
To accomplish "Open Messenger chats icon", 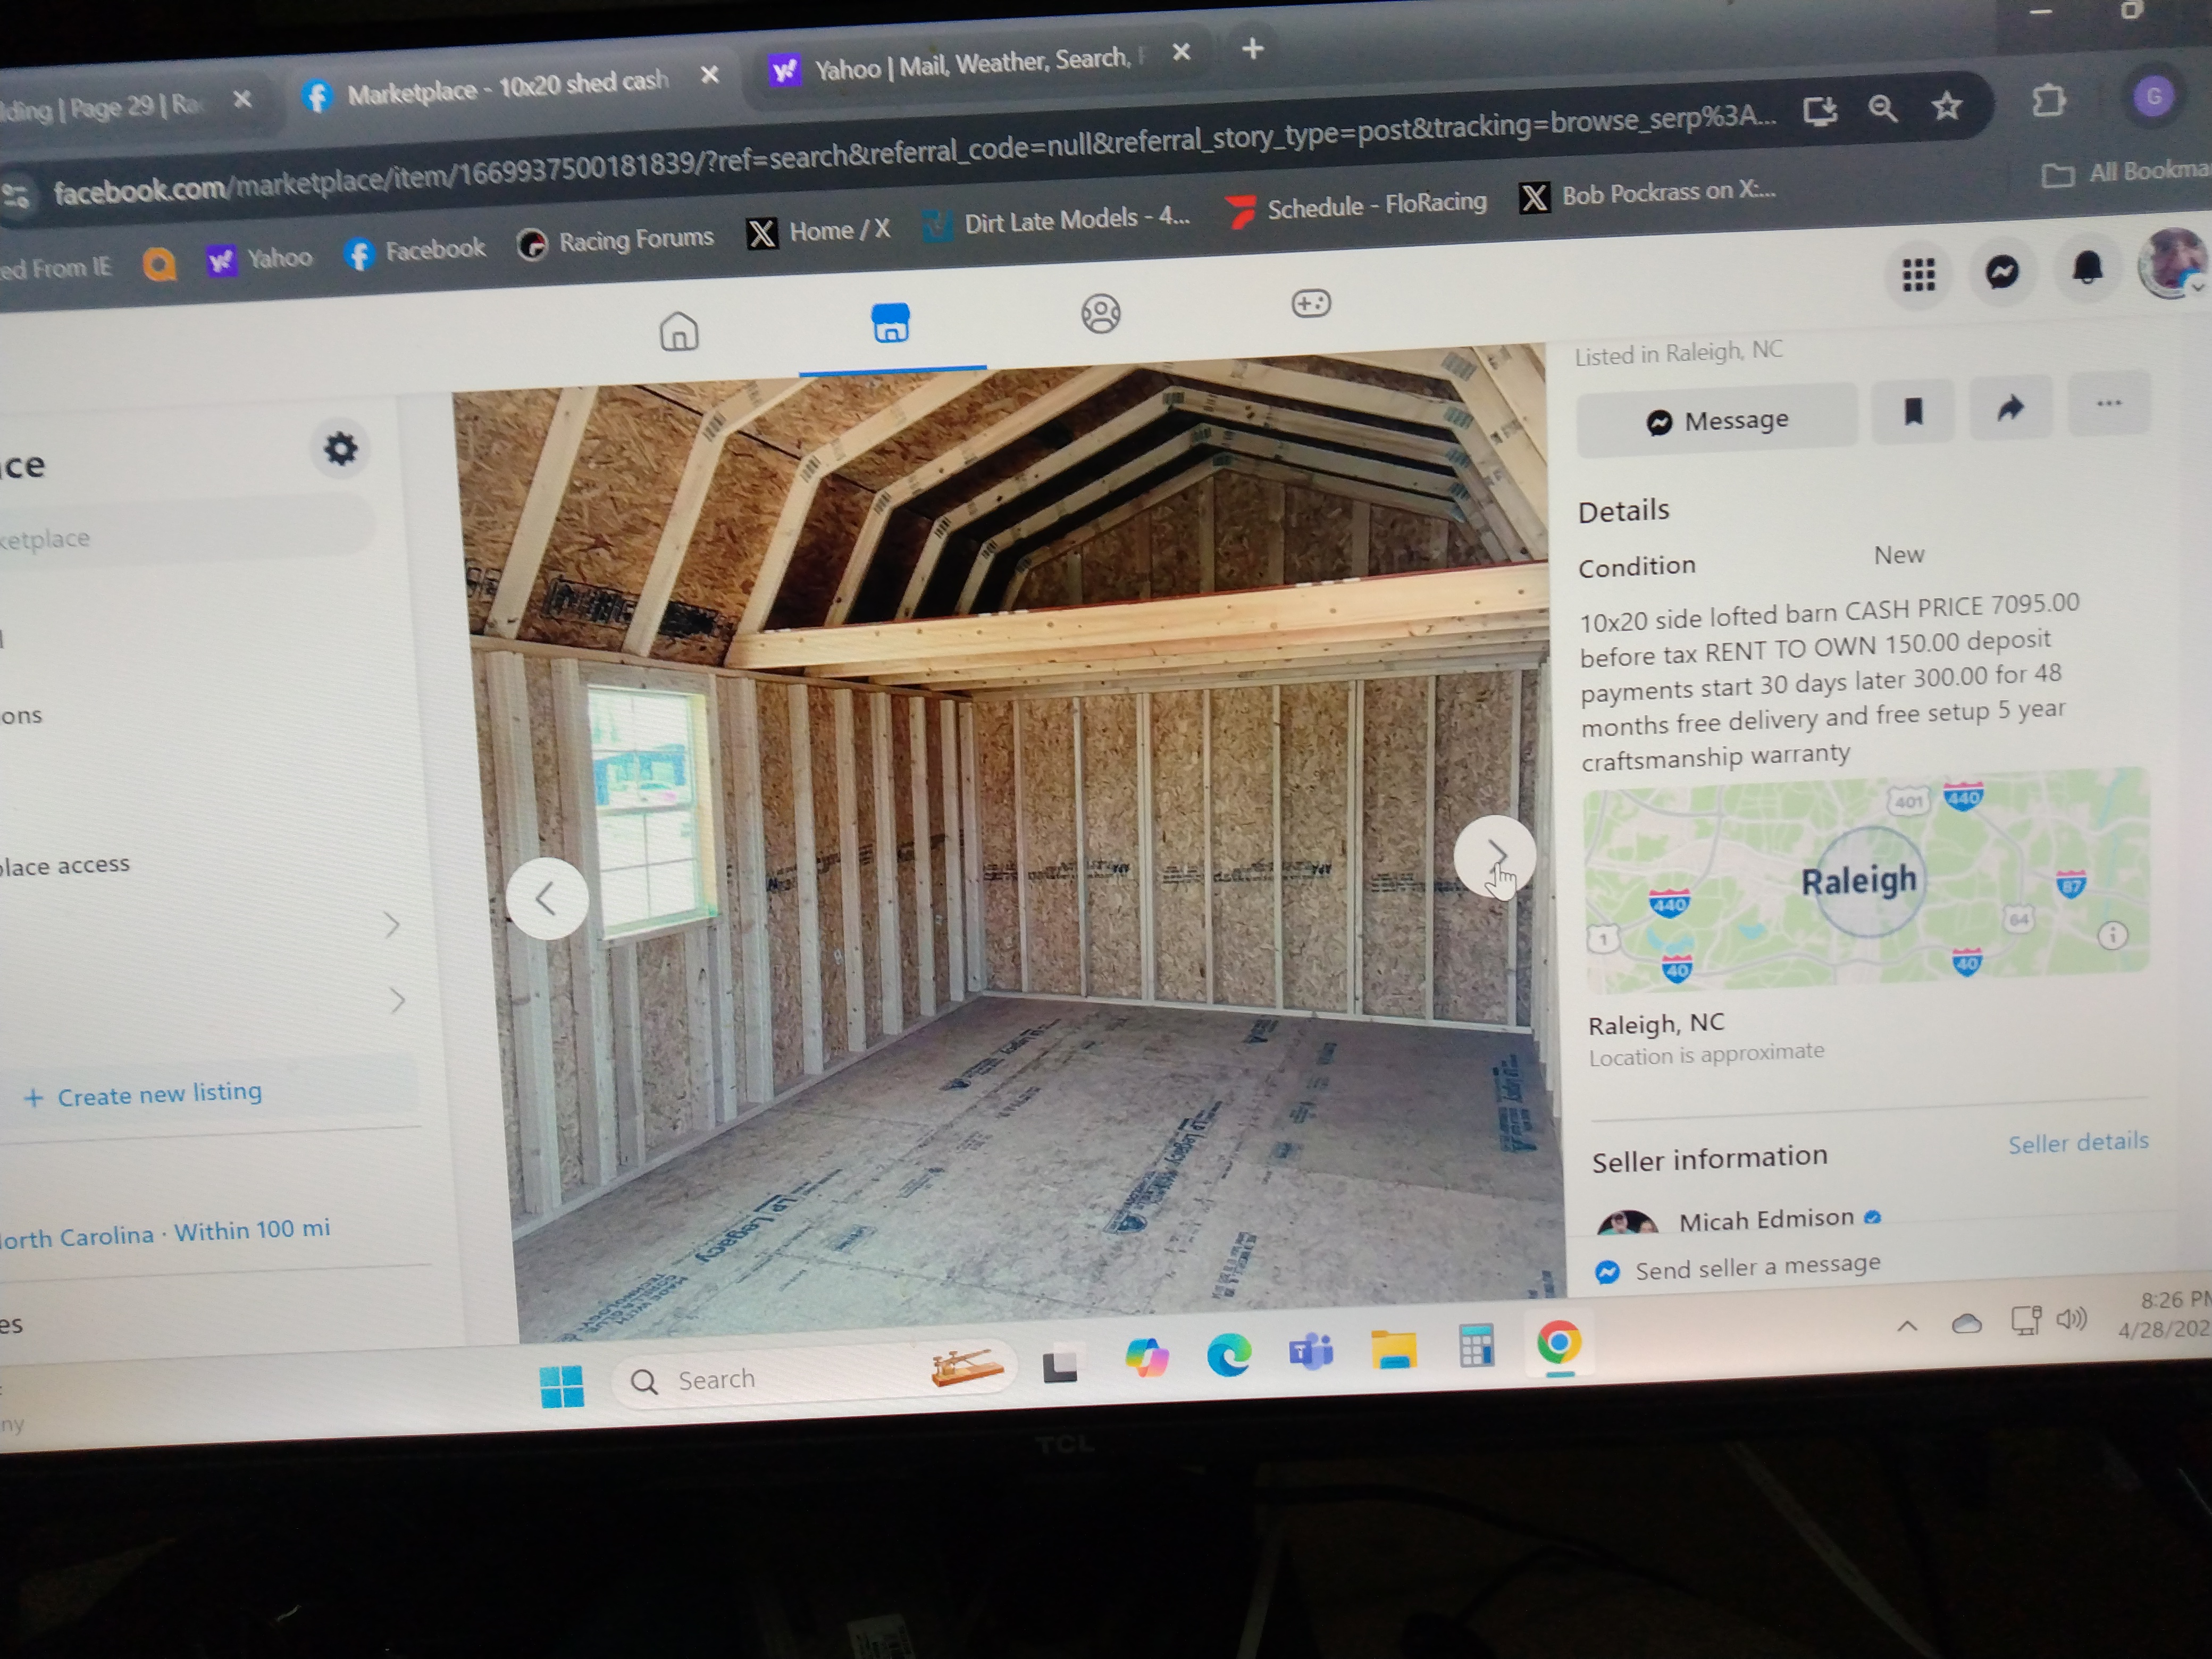I will click(2002, 271).
